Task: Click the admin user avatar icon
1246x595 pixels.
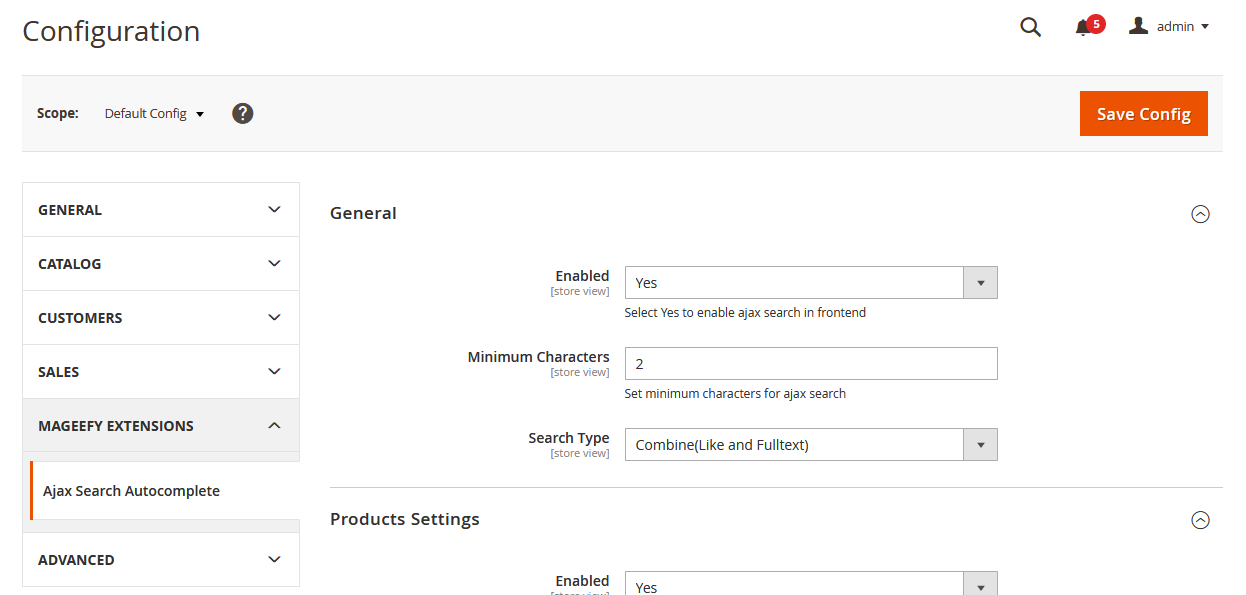Action: (1138, 26)
